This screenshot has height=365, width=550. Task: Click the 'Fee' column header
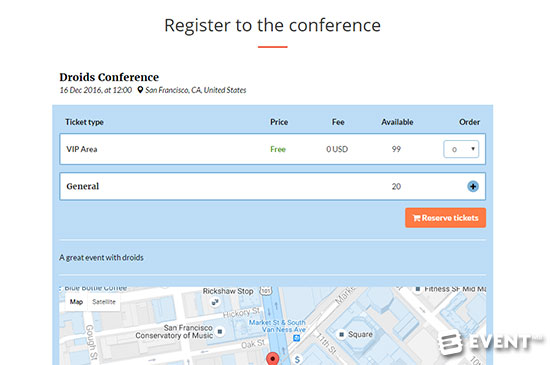(338, 122)
